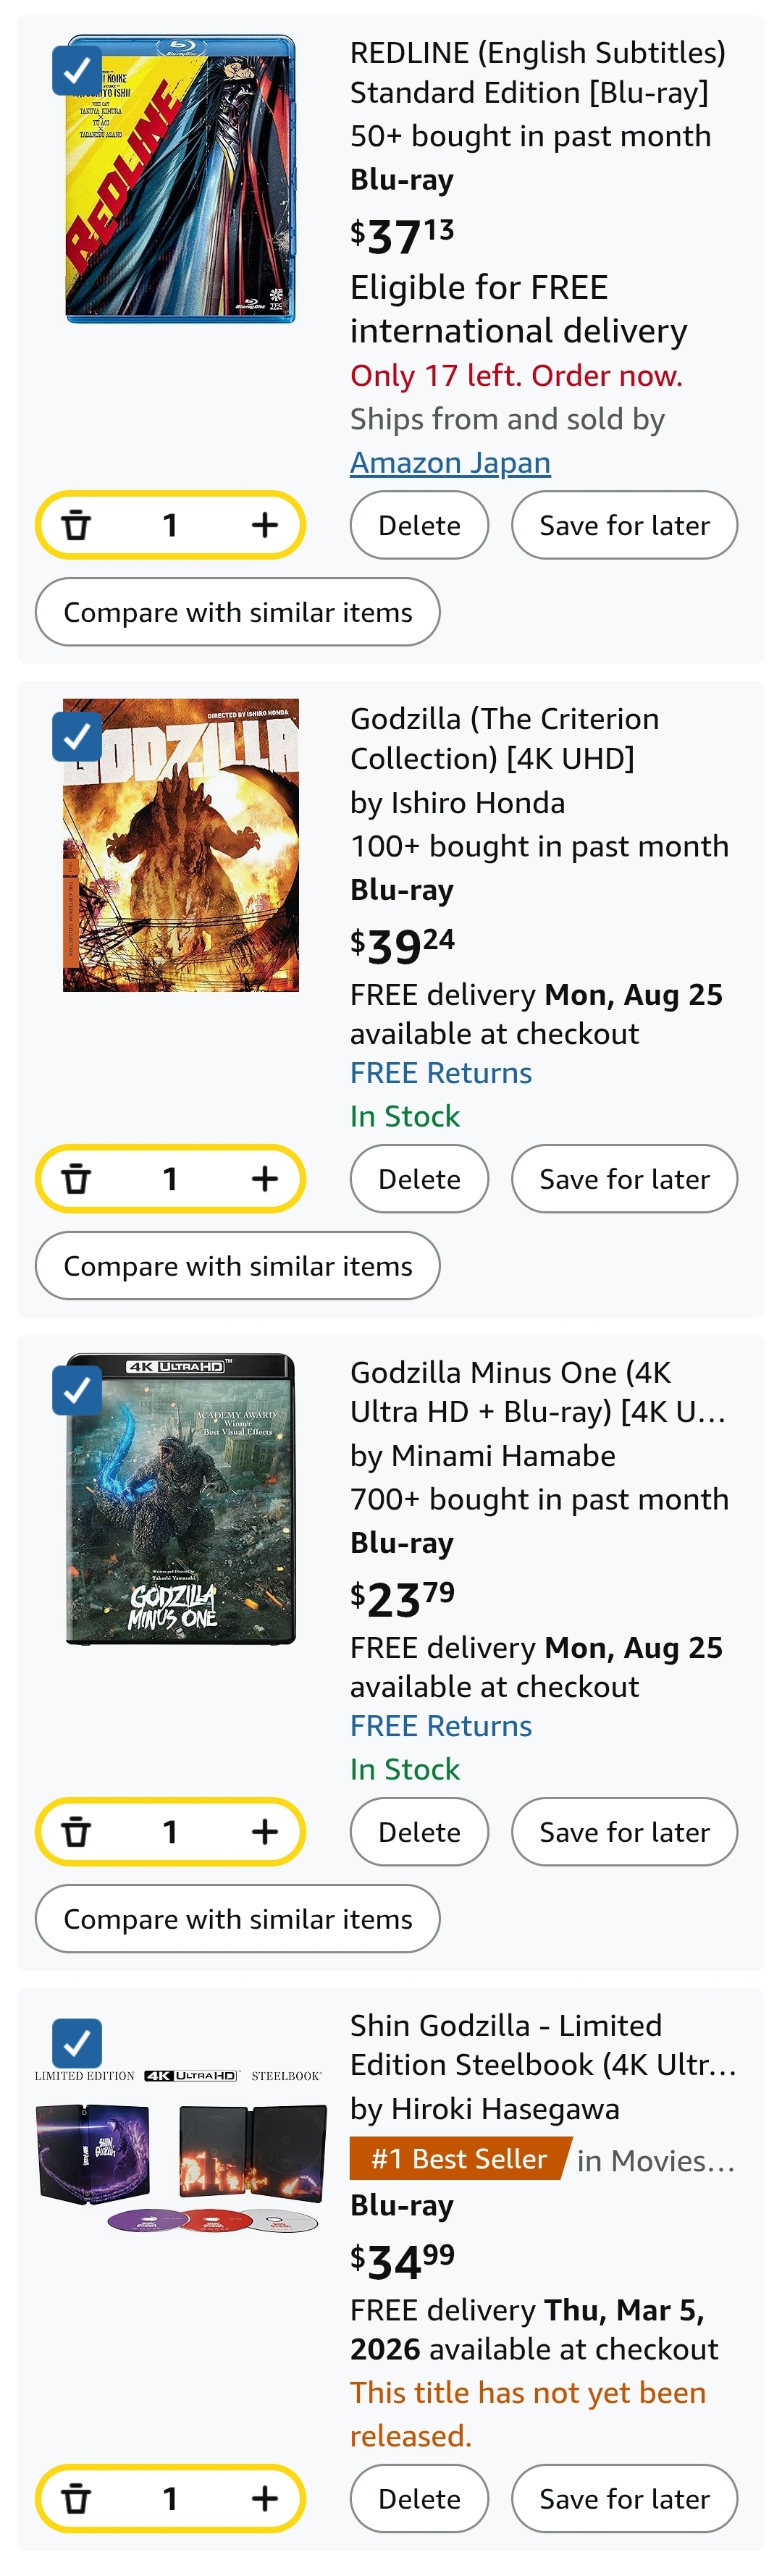782x2576 pixels.
Task: Click trash icon for REDLINE quantity
Action: [77, 525]
